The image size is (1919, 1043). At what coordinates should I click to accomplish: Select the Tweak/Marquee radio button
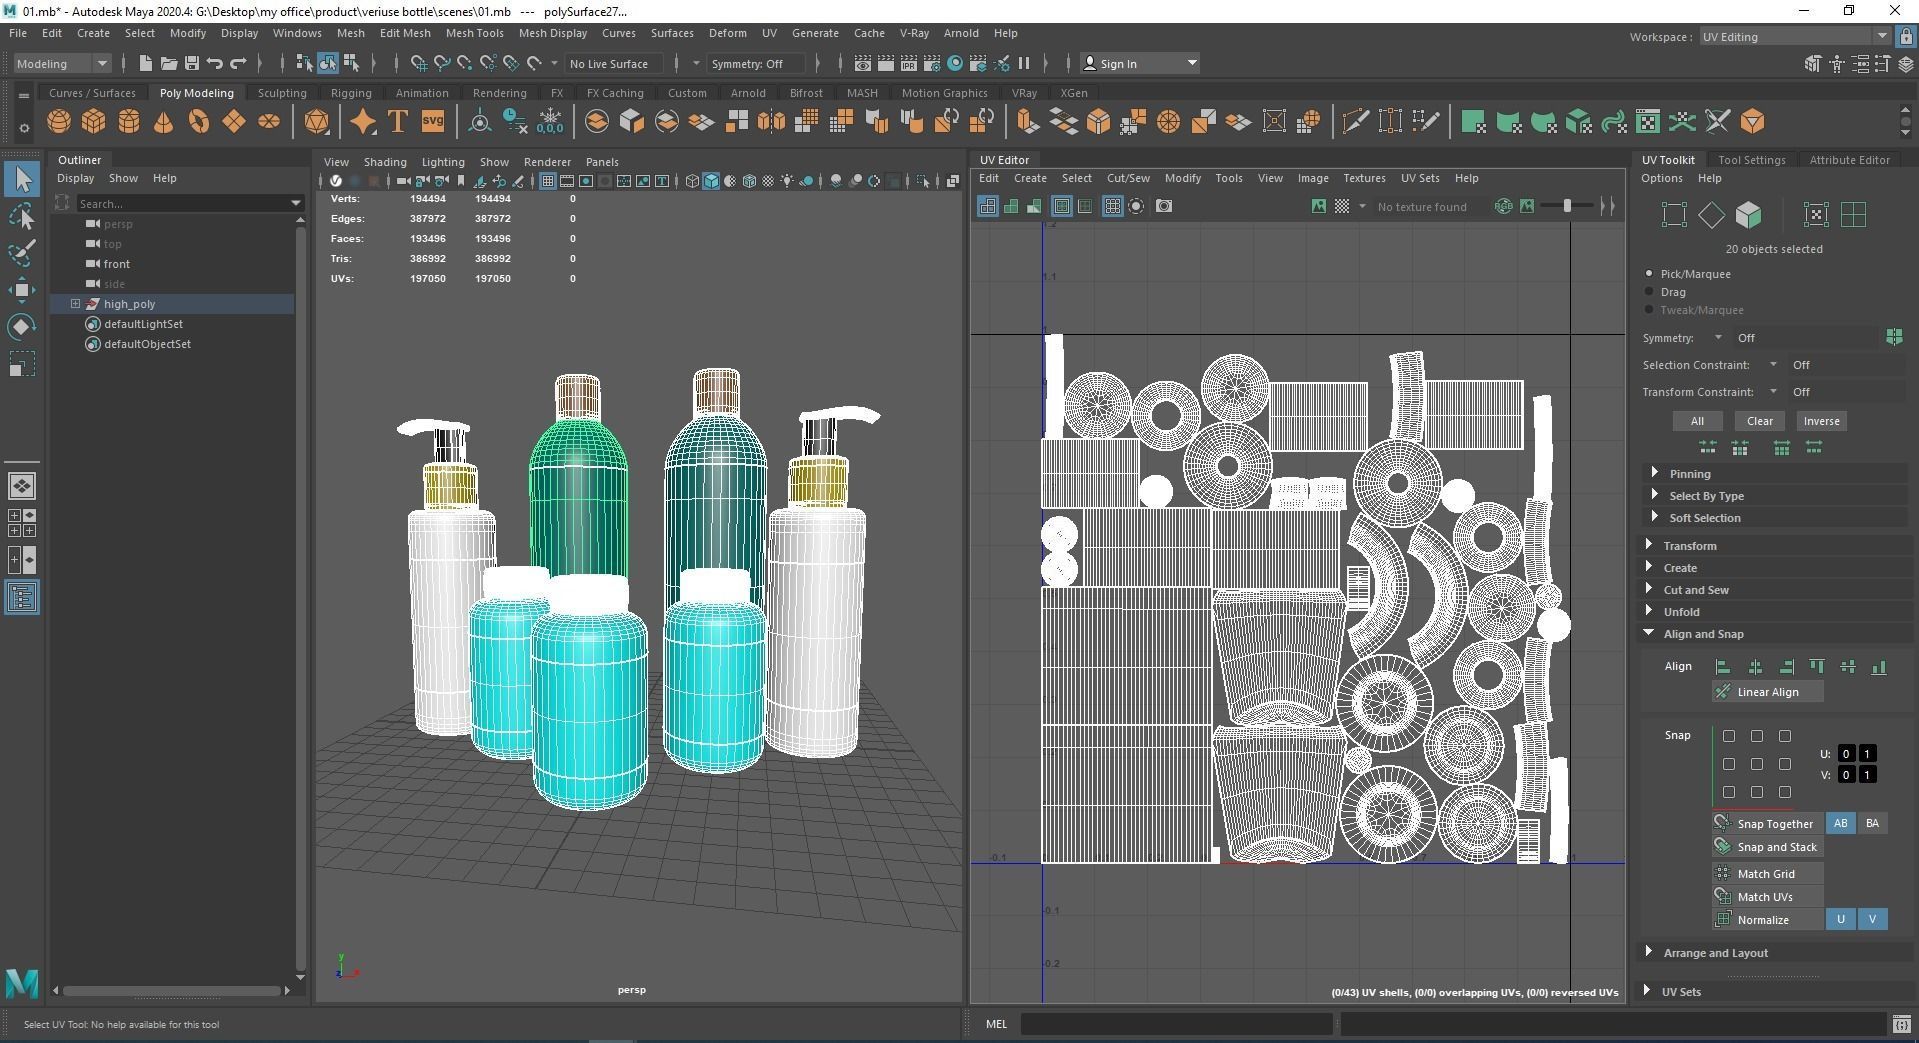pyautogui.click(x=1649, y=309)
